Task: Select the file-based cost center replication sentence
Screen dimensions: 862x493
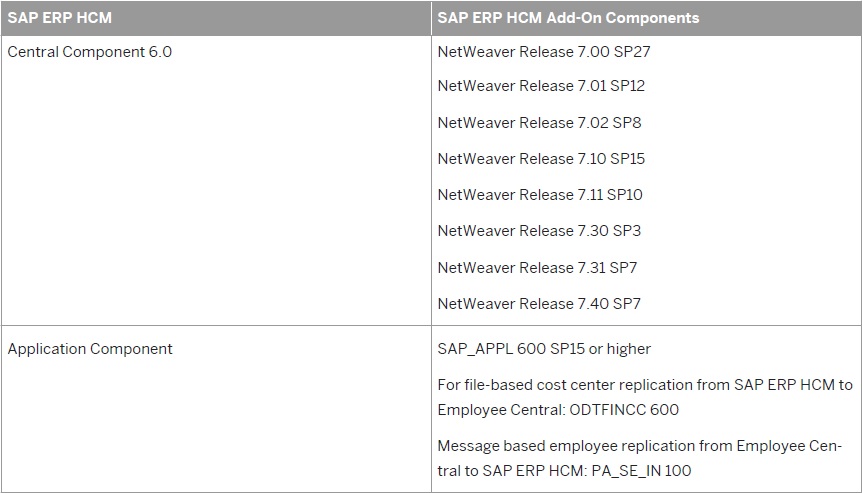Action: point(645,397)
